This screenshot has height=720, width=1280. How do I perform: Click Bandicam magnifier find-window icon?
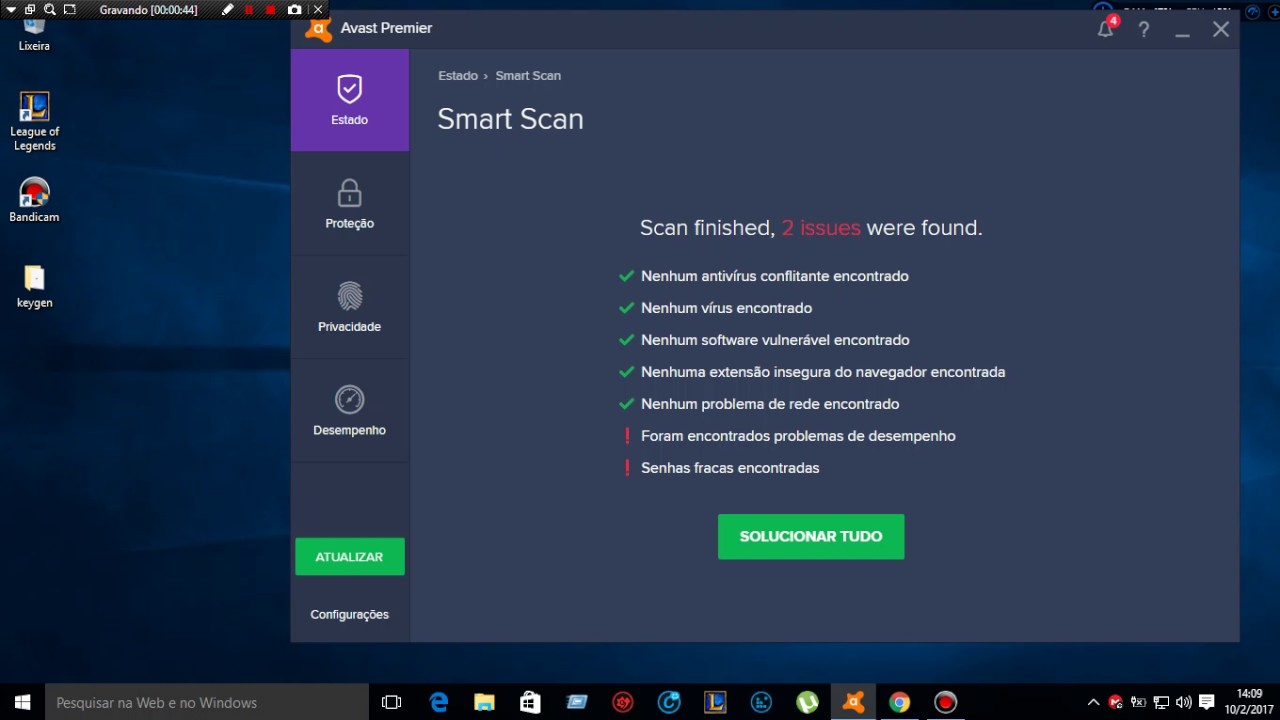point(49,9)
